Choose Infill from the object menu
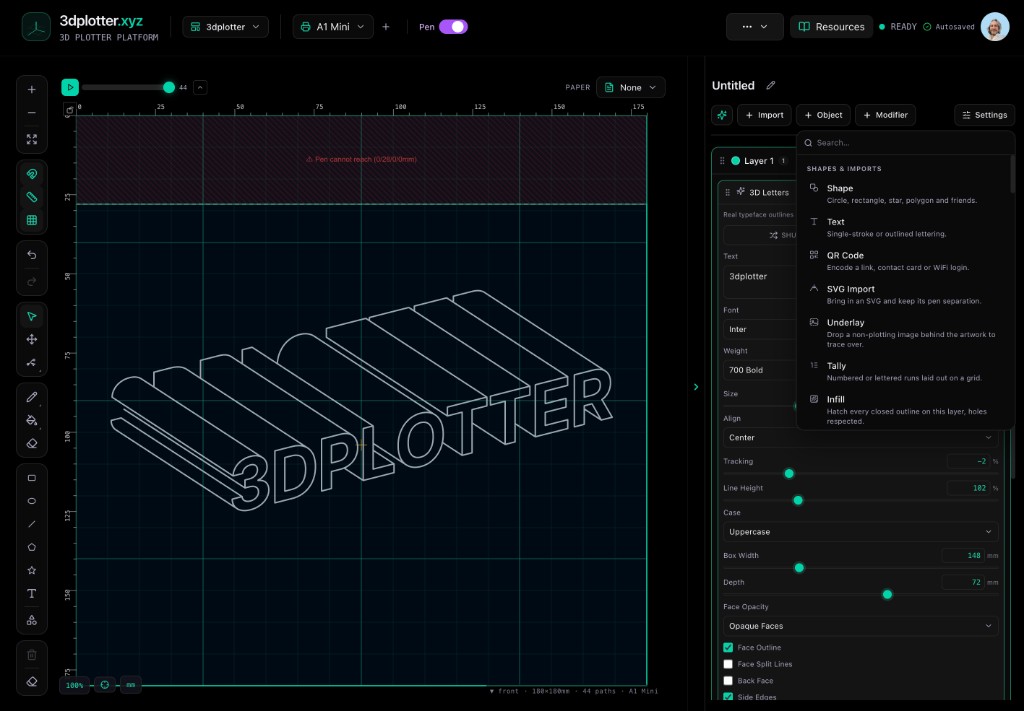This screenshot has width=1024, height=711. [904, 410]
